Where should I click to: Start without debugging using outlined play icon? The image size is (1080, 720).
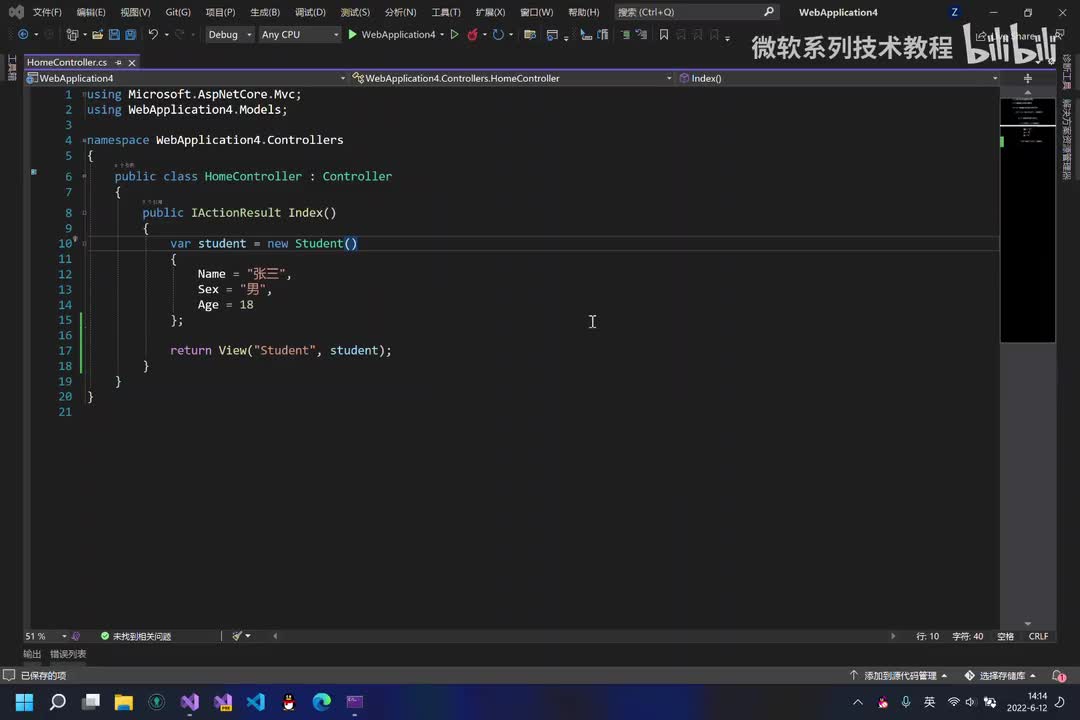(x=455, y=34)
